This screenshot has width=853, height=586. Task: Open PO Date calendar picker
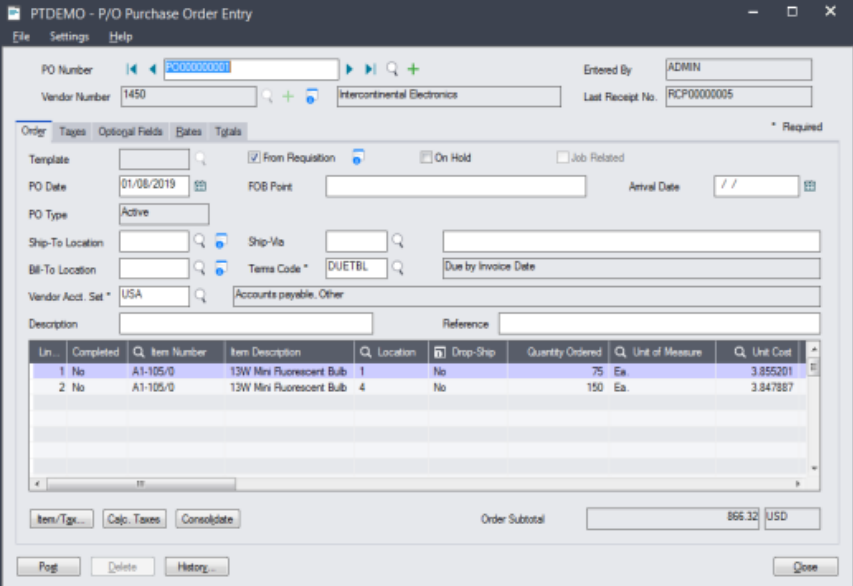click(x=200, y=186)
